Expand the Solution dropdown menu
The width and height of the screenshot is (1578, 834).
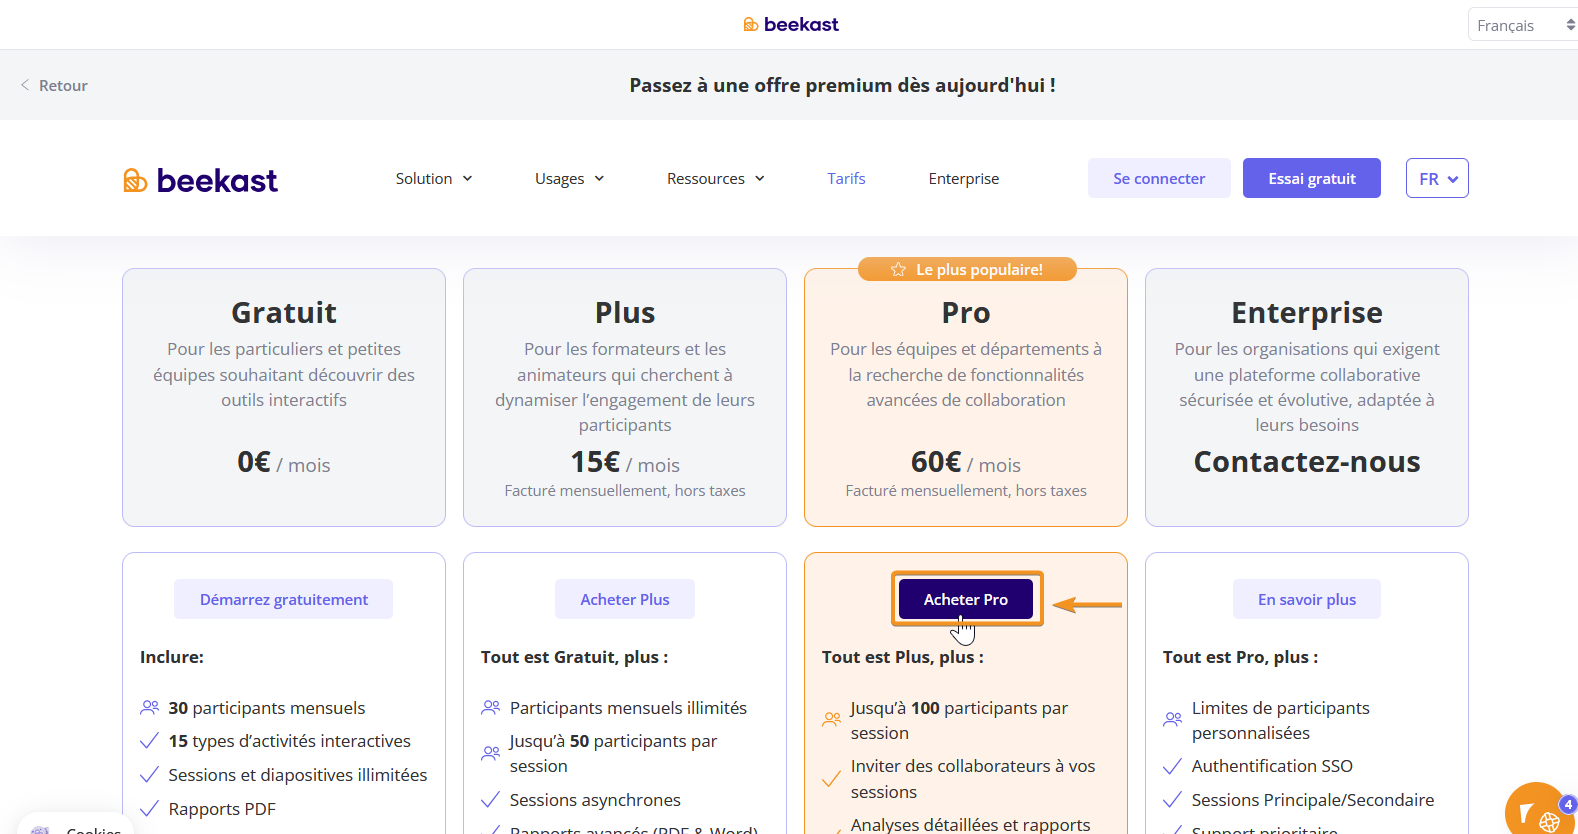[434, 178]
